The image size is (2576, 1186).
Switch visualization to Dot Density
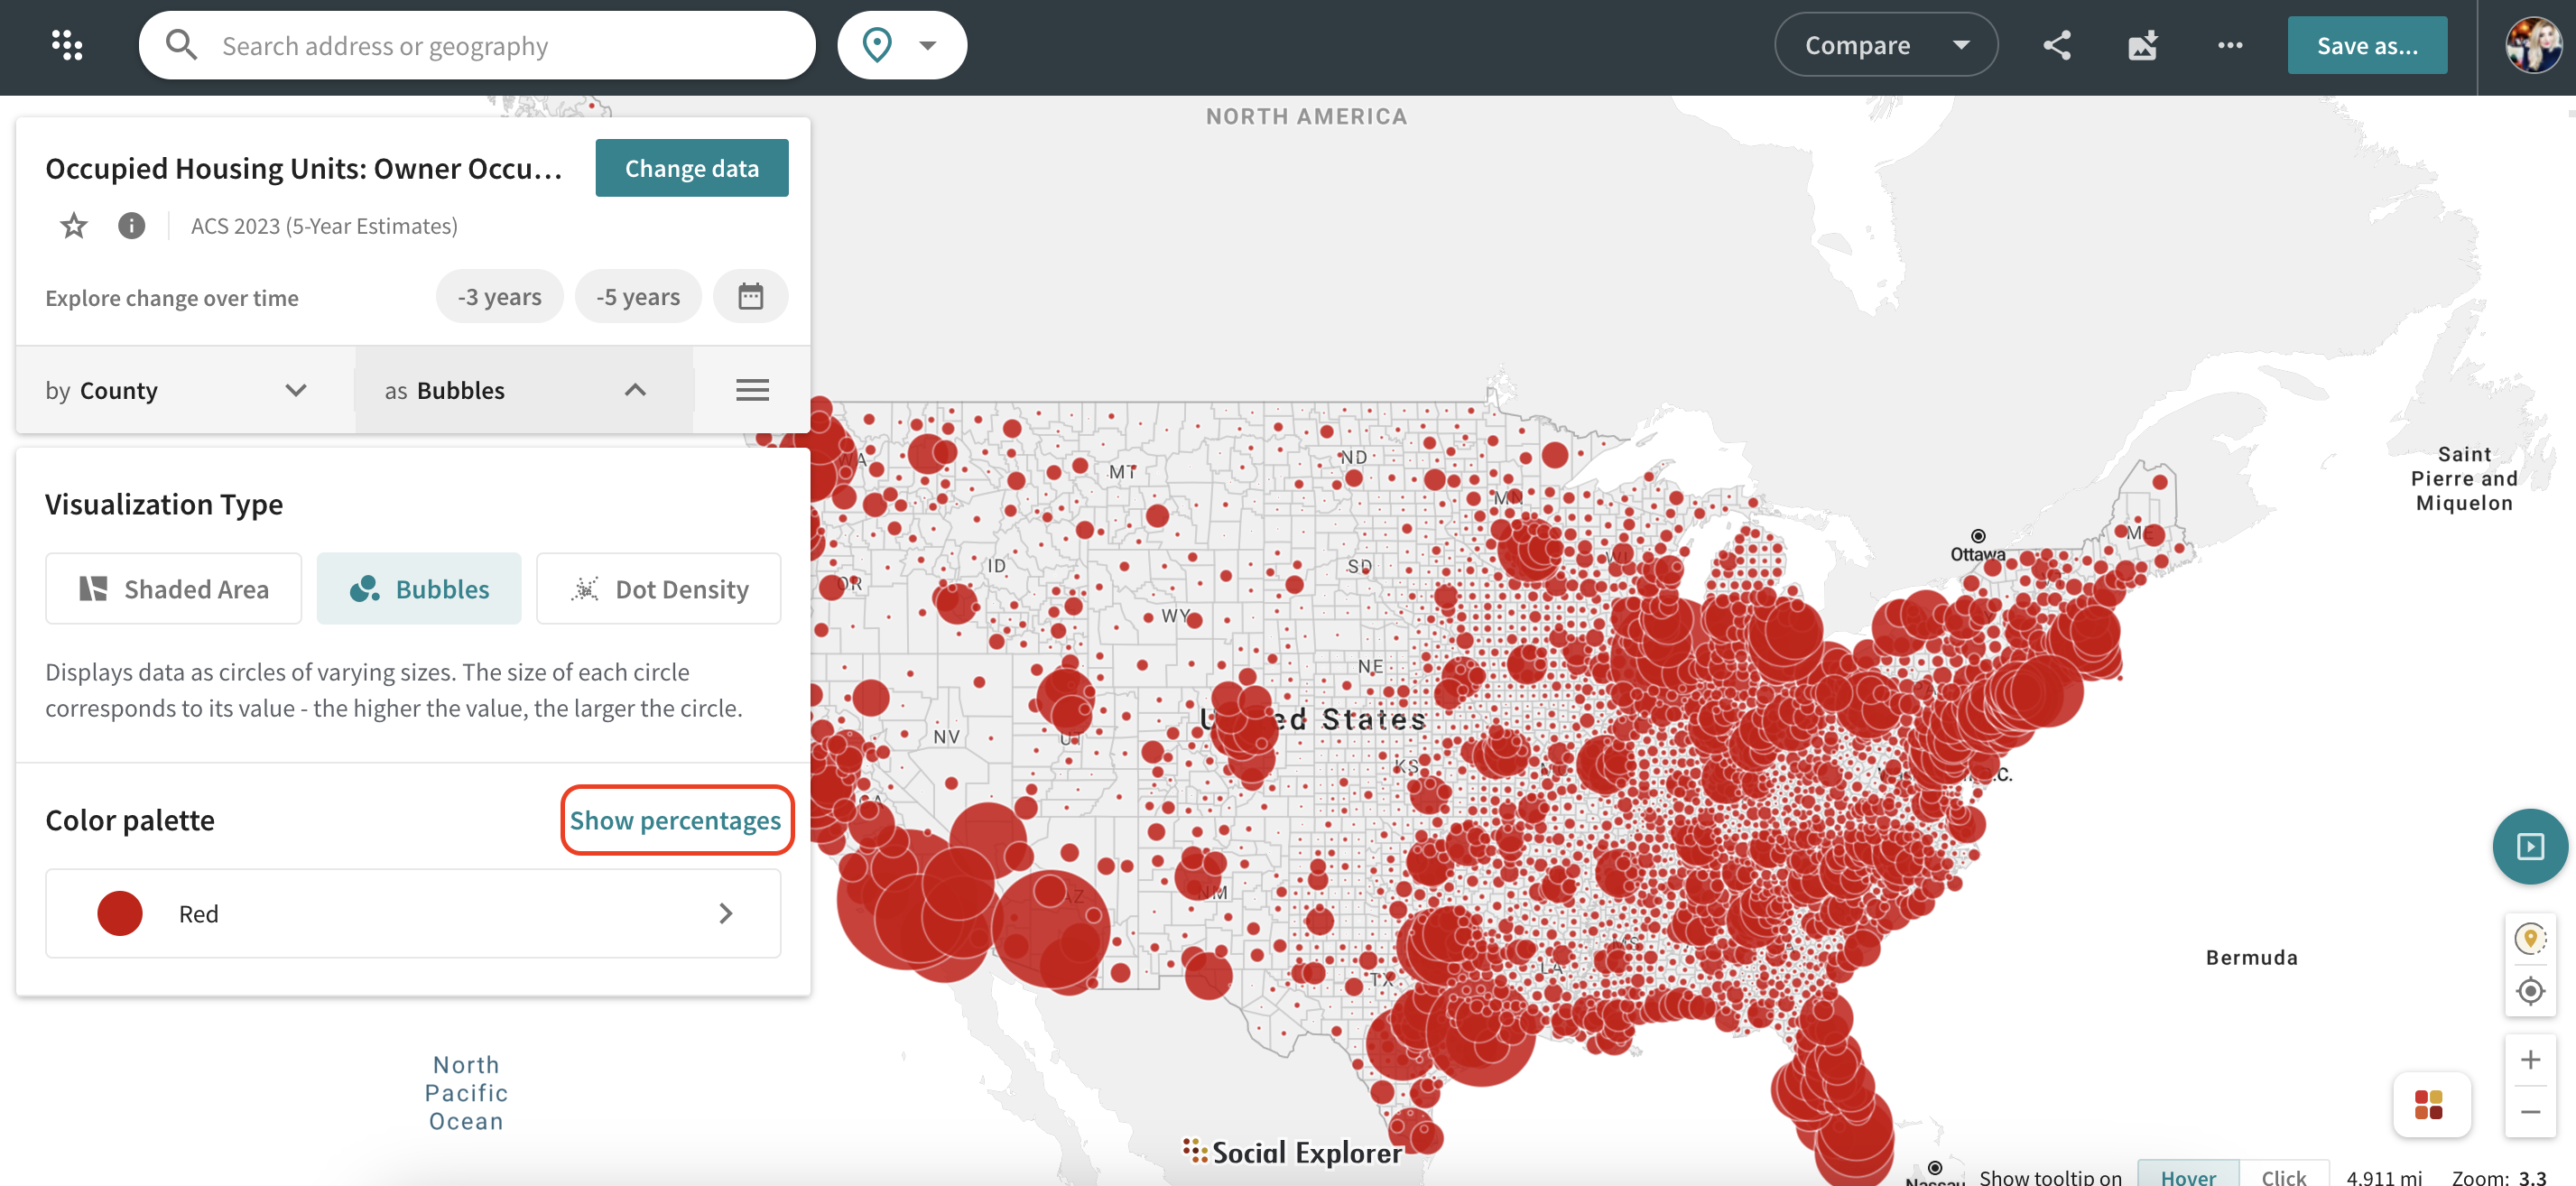point(659,588)
